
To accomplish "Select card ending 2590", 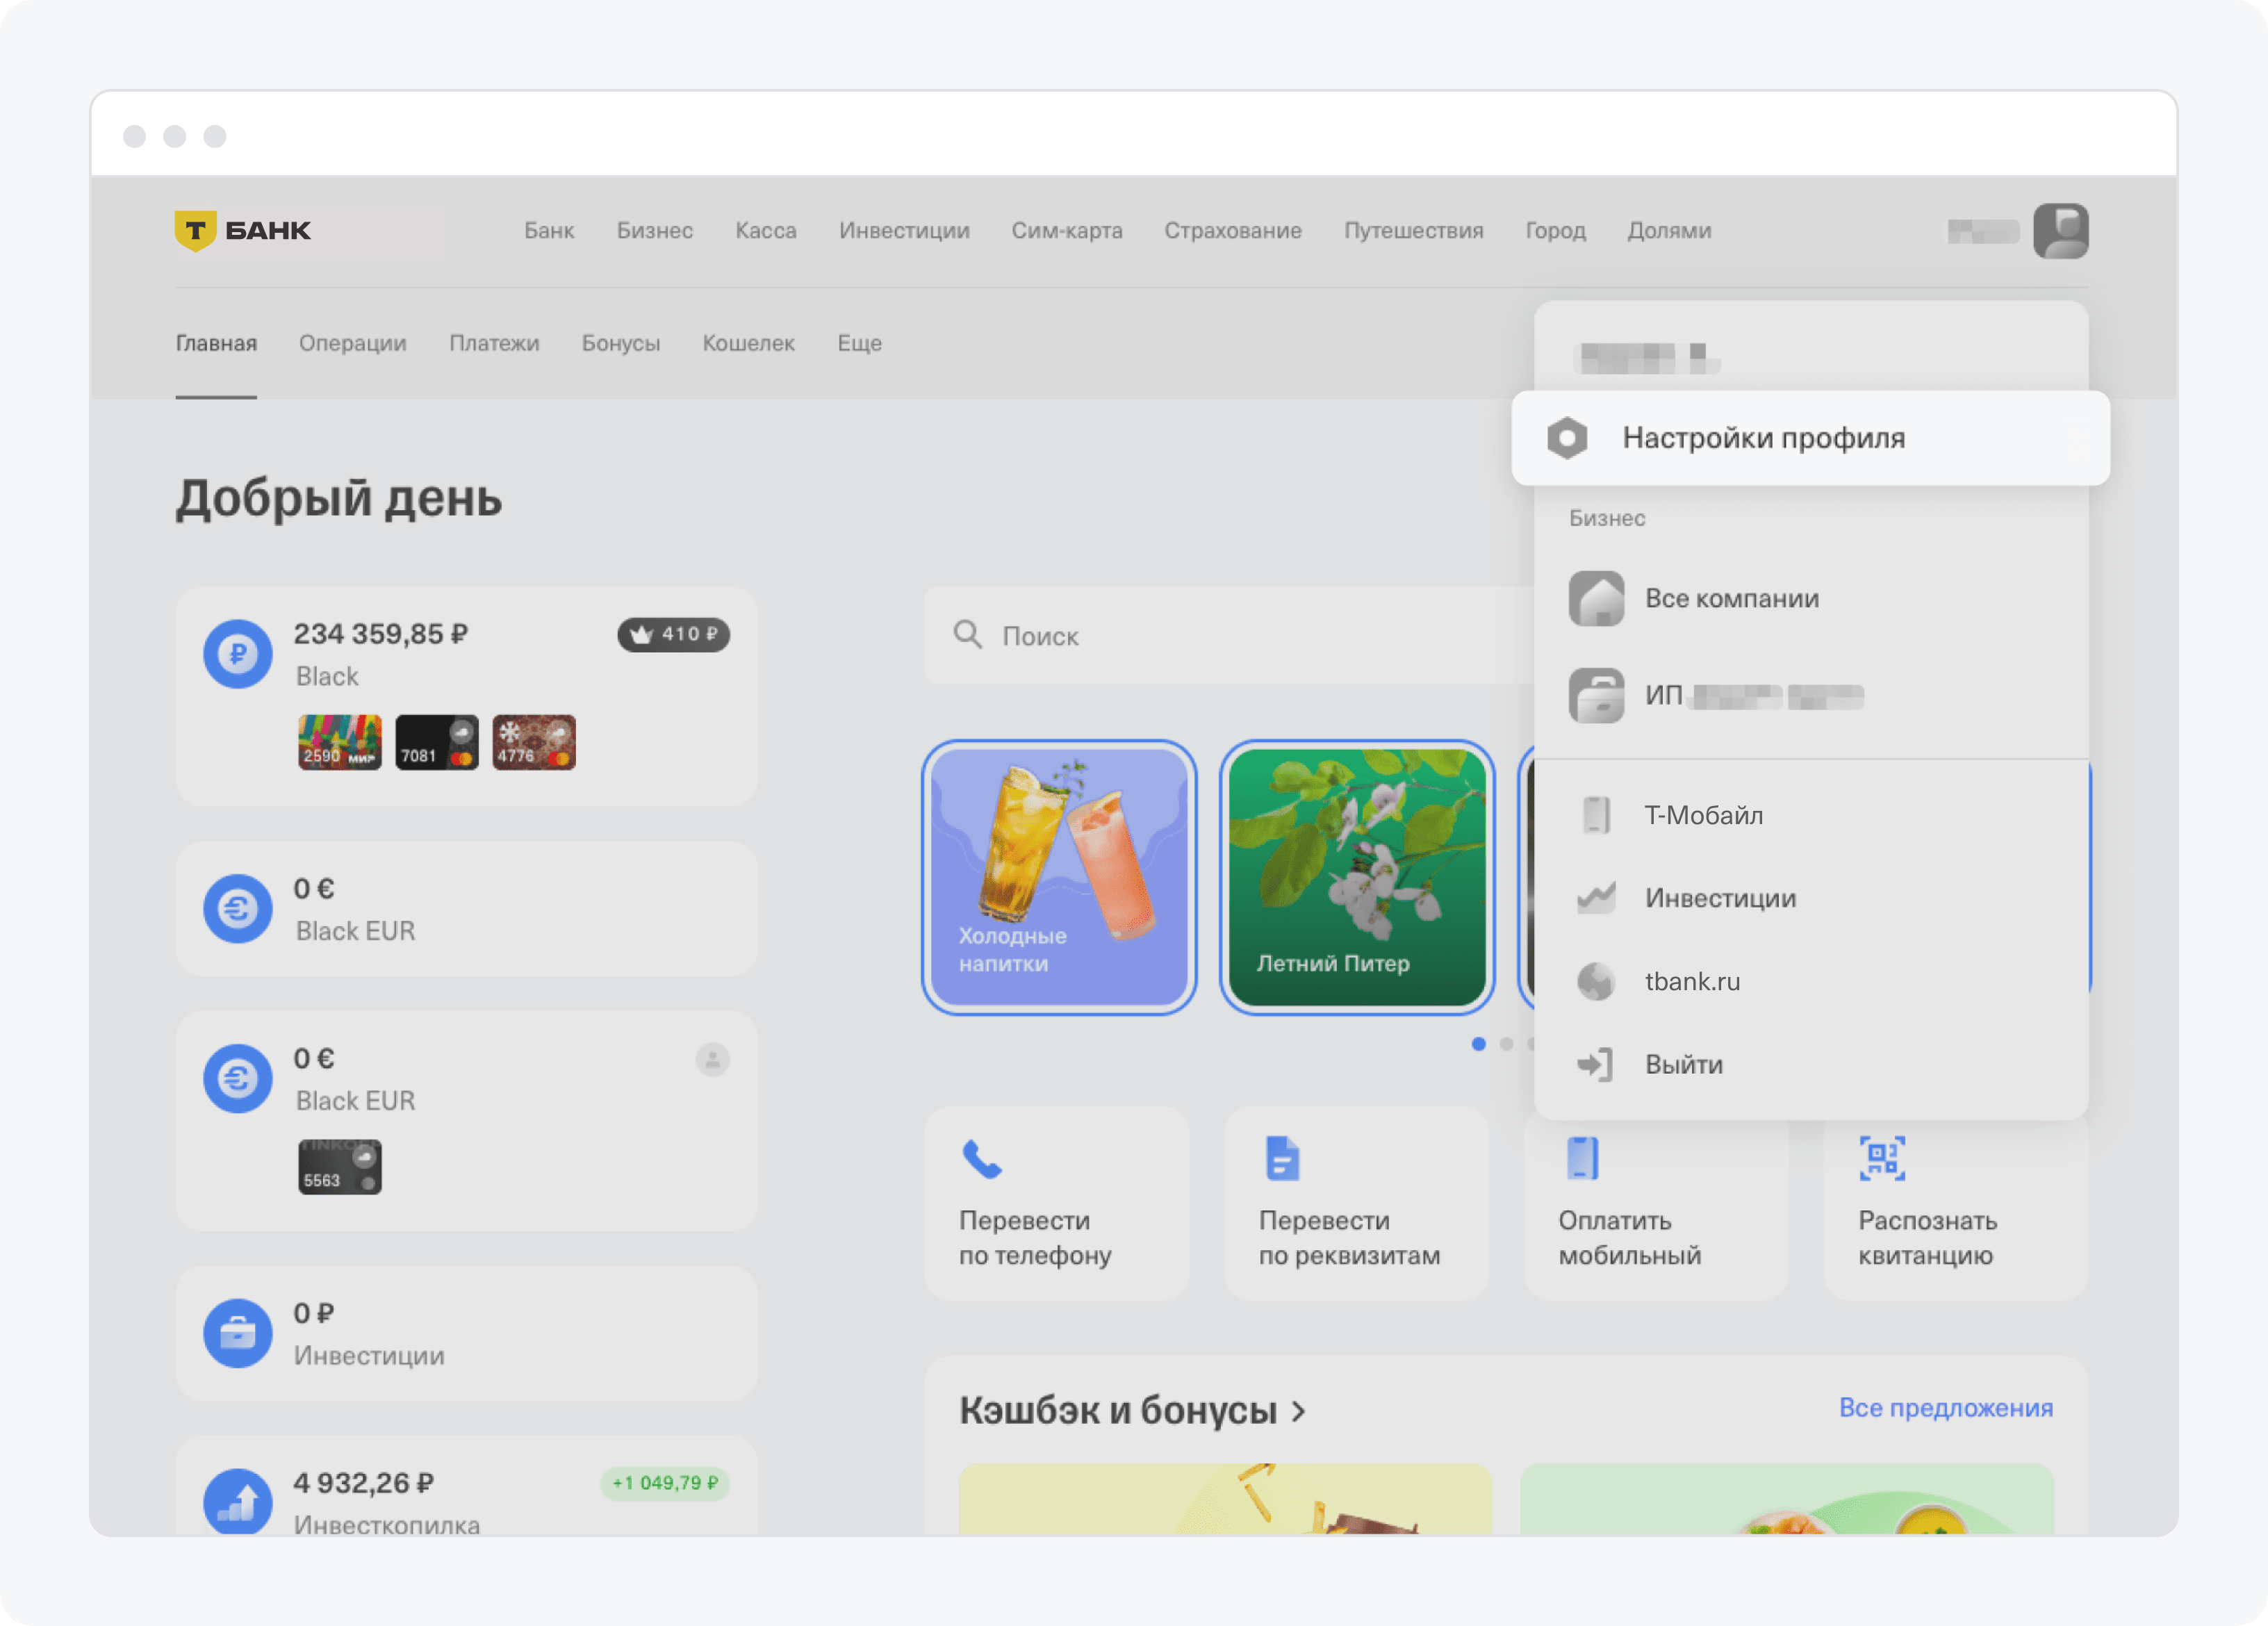I will (x=340, y=742).
